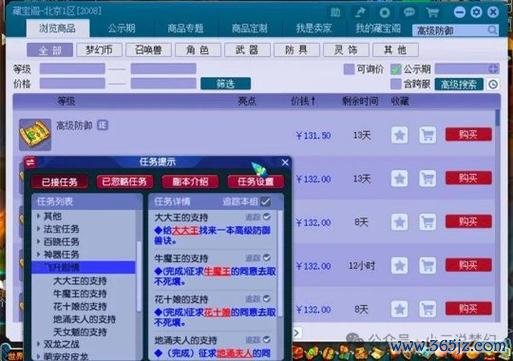513x361 pixels.
Task: Click the red swap icon on the 任务提示 title bar
Action: click(31, 162)
